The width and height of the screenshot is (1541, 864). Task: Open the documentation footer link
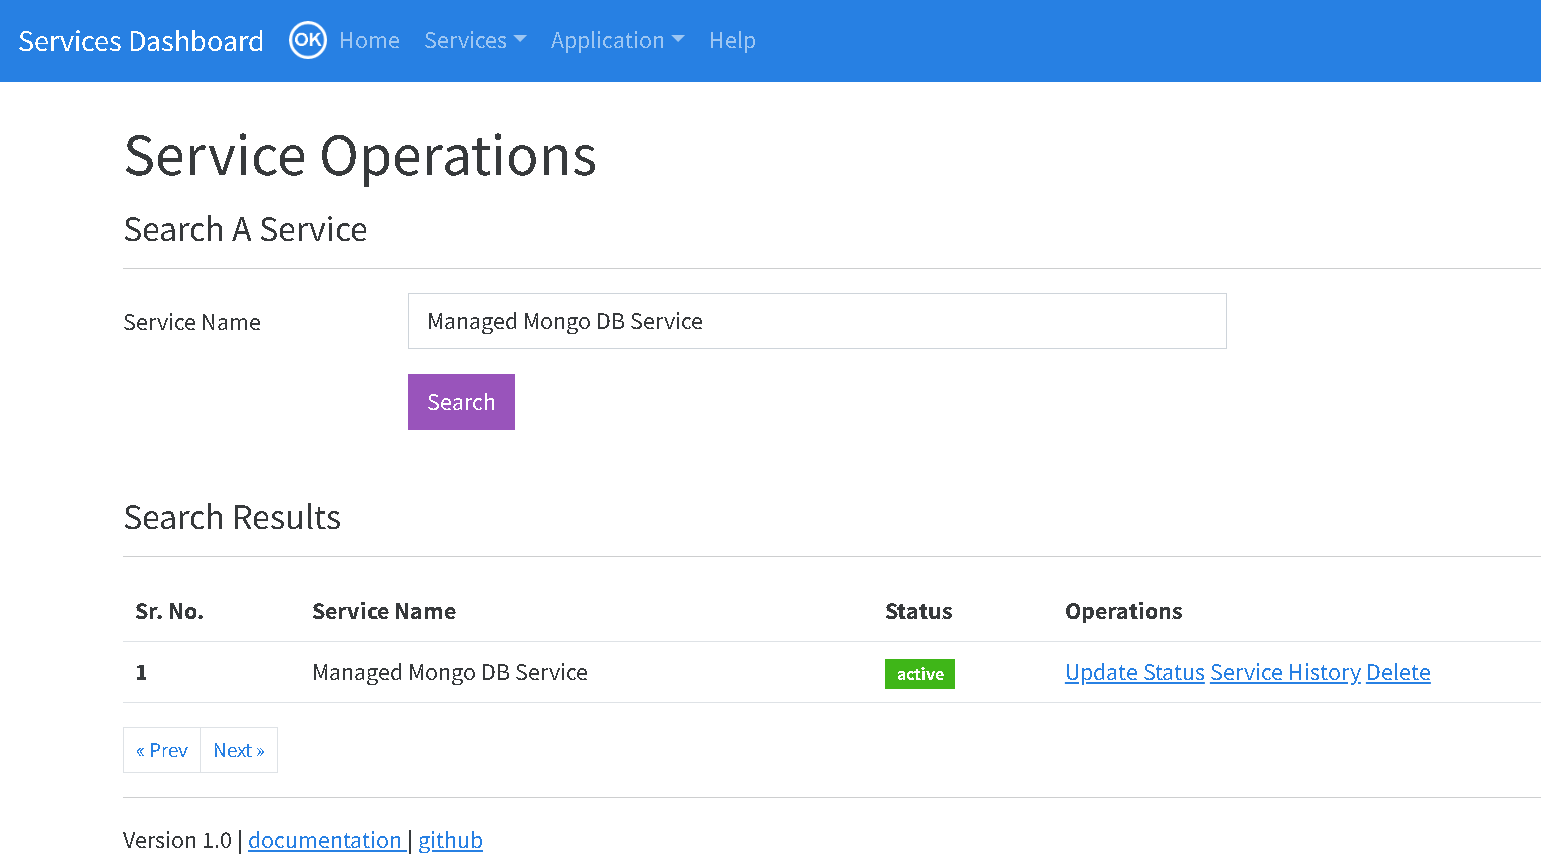pos(325,840)
